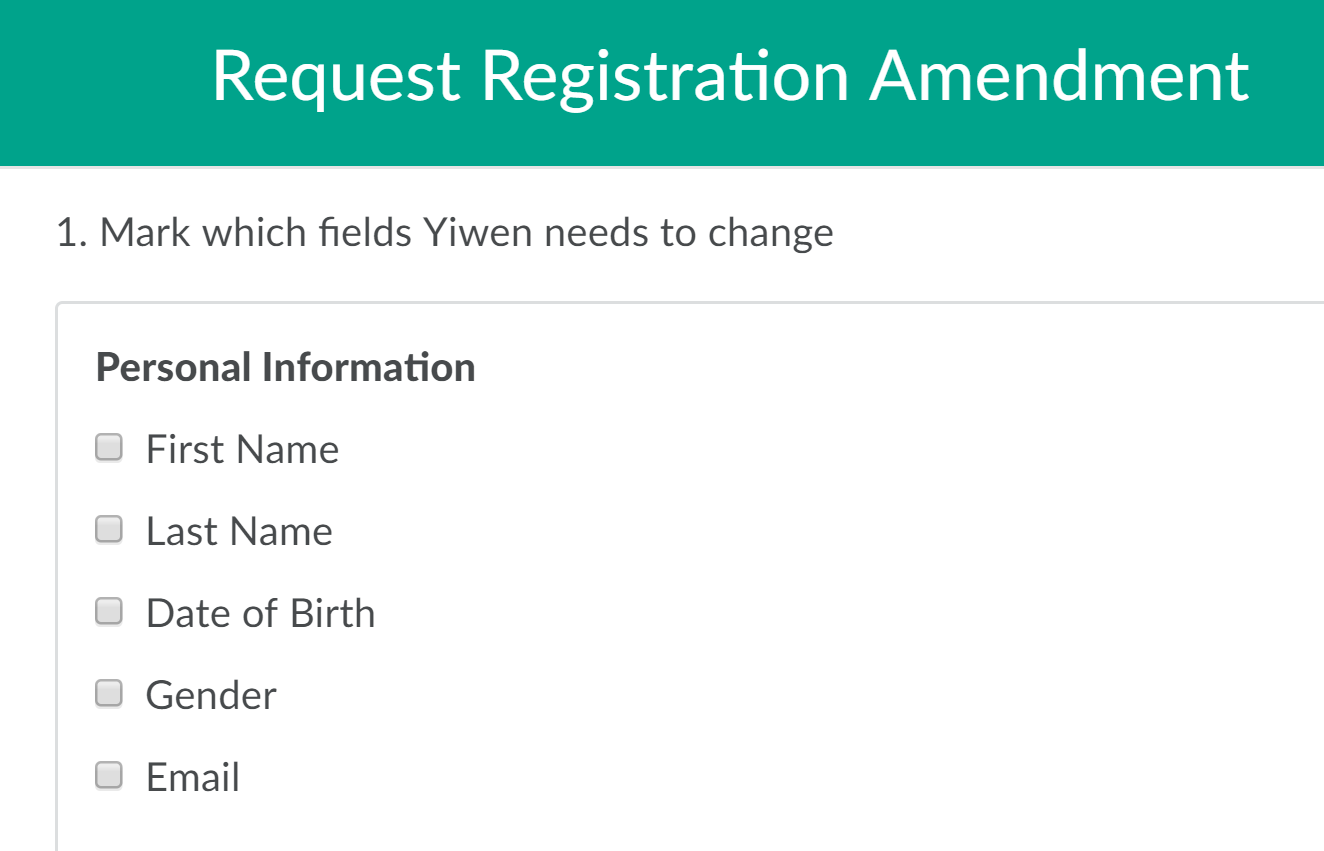Click the name "Yiwen" in the question

point(478,233)
